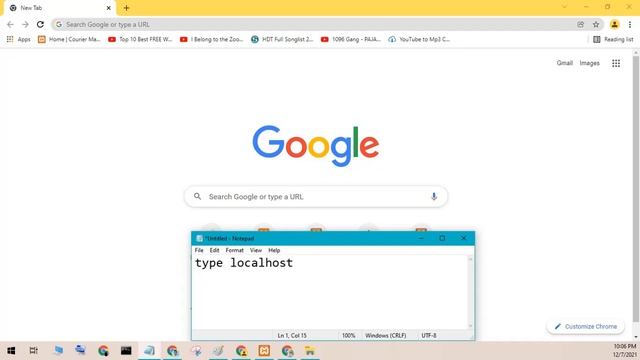Open Notepad View menu
Screen dimensions: 640x360
pyautogui.click(x=256, y=250)
